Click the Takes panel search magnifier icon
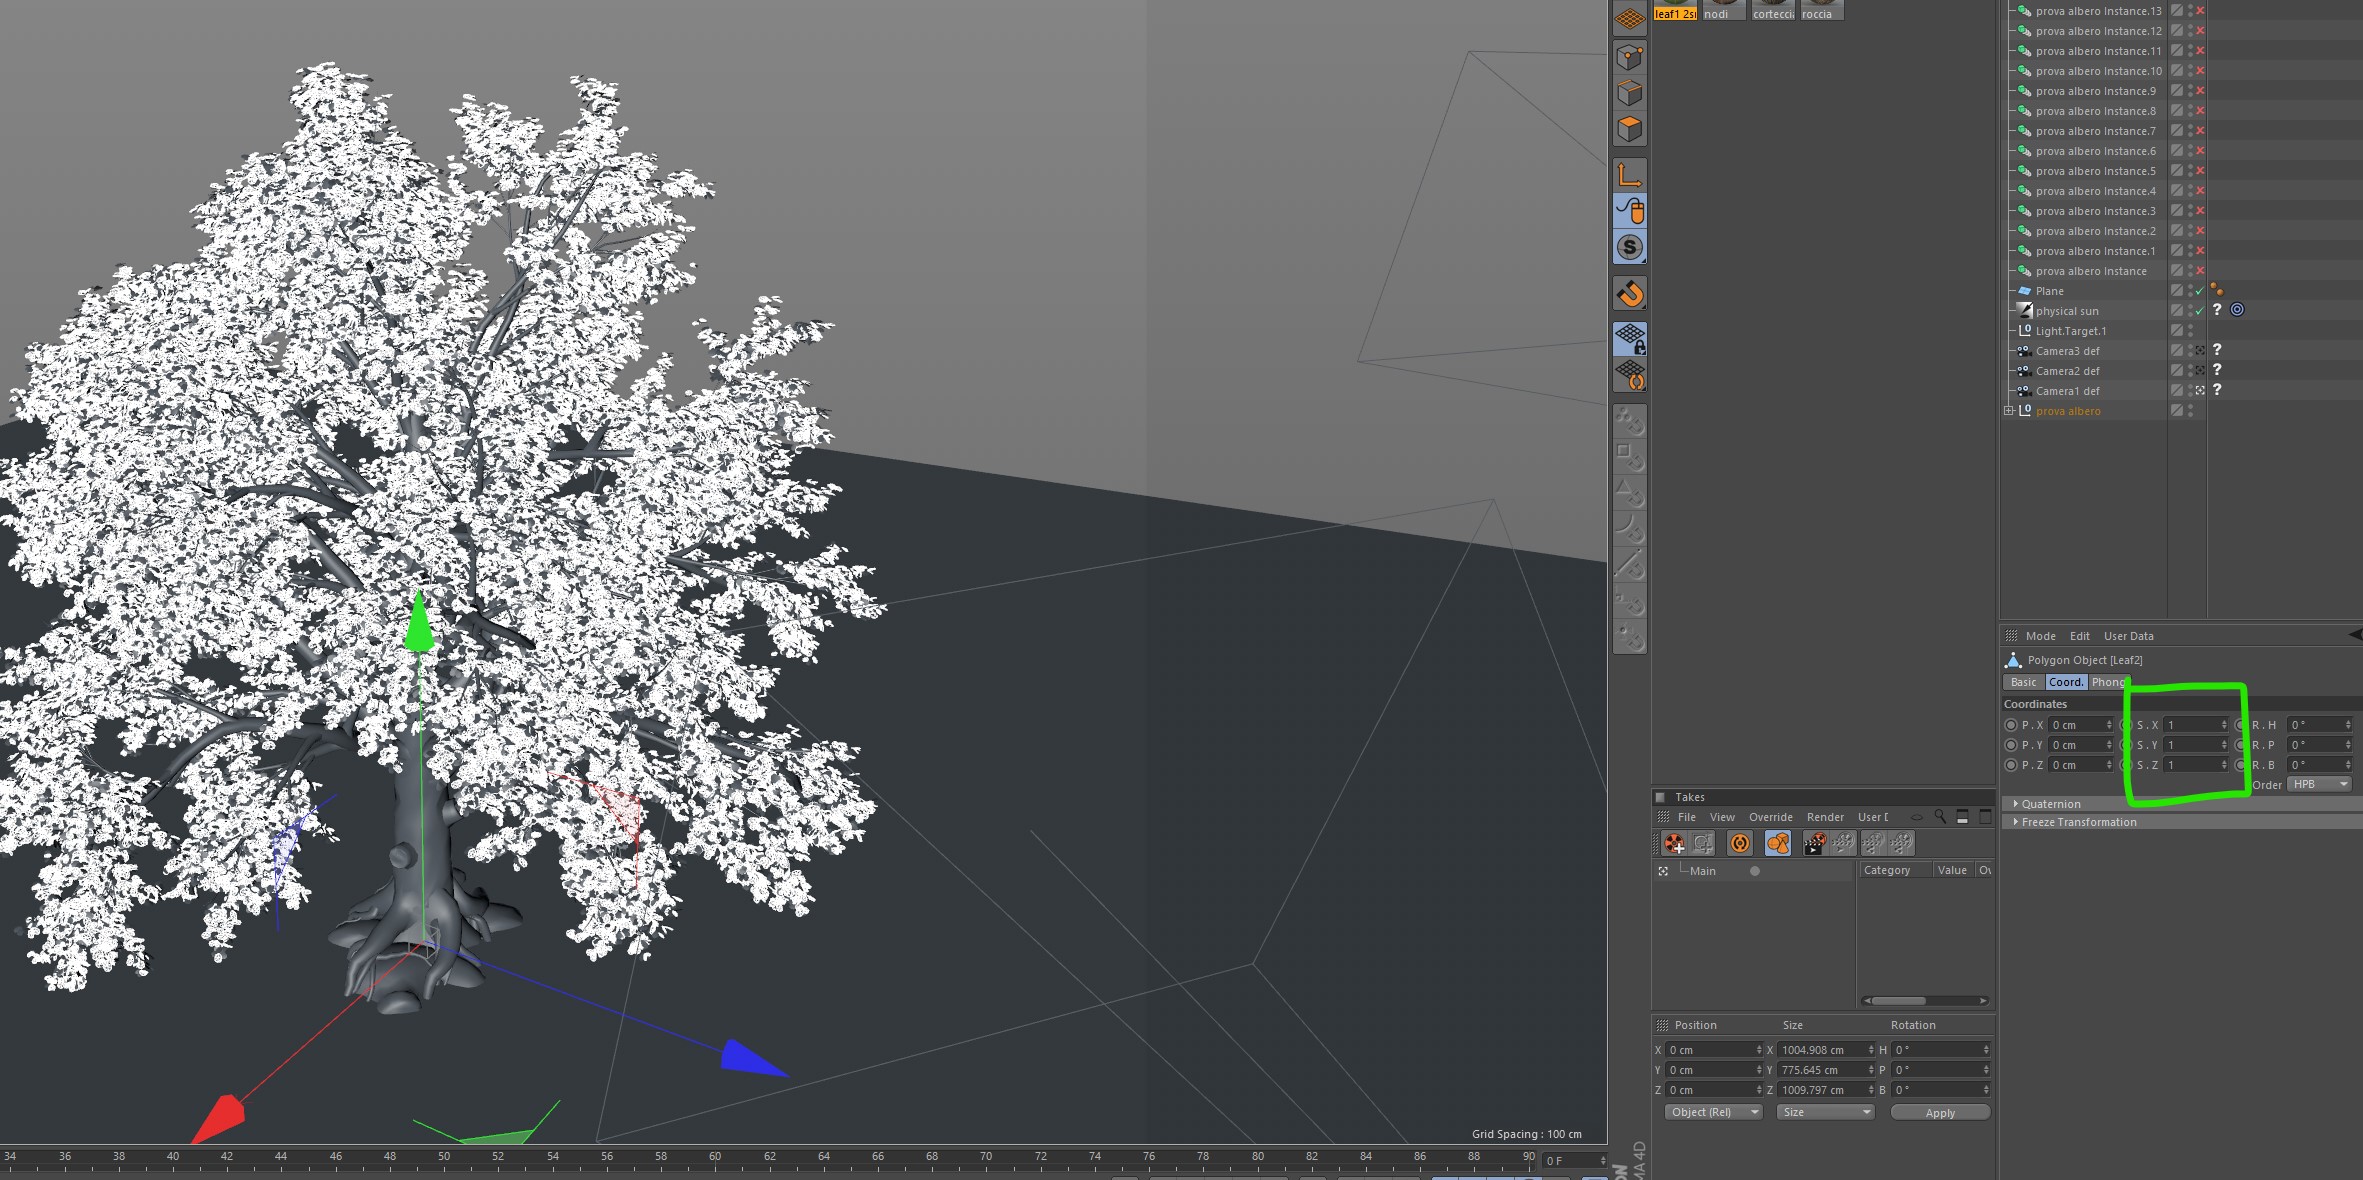Screen dimensions: 2363x1180 [1940, 817]
